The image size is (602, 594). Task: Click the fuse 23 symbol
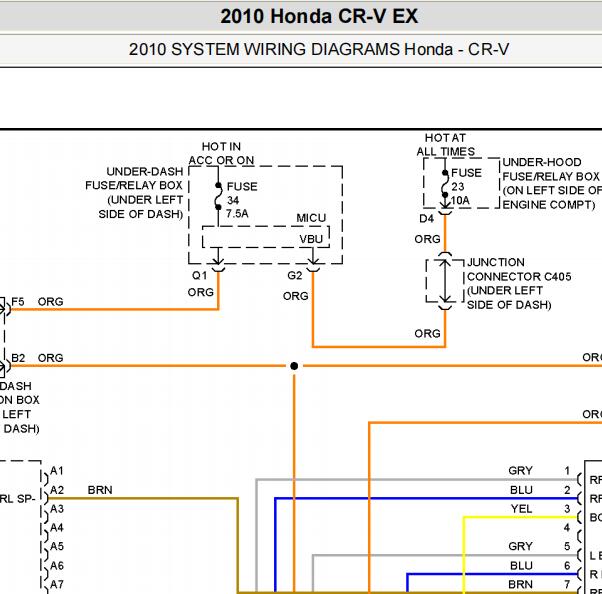[445, 184]
